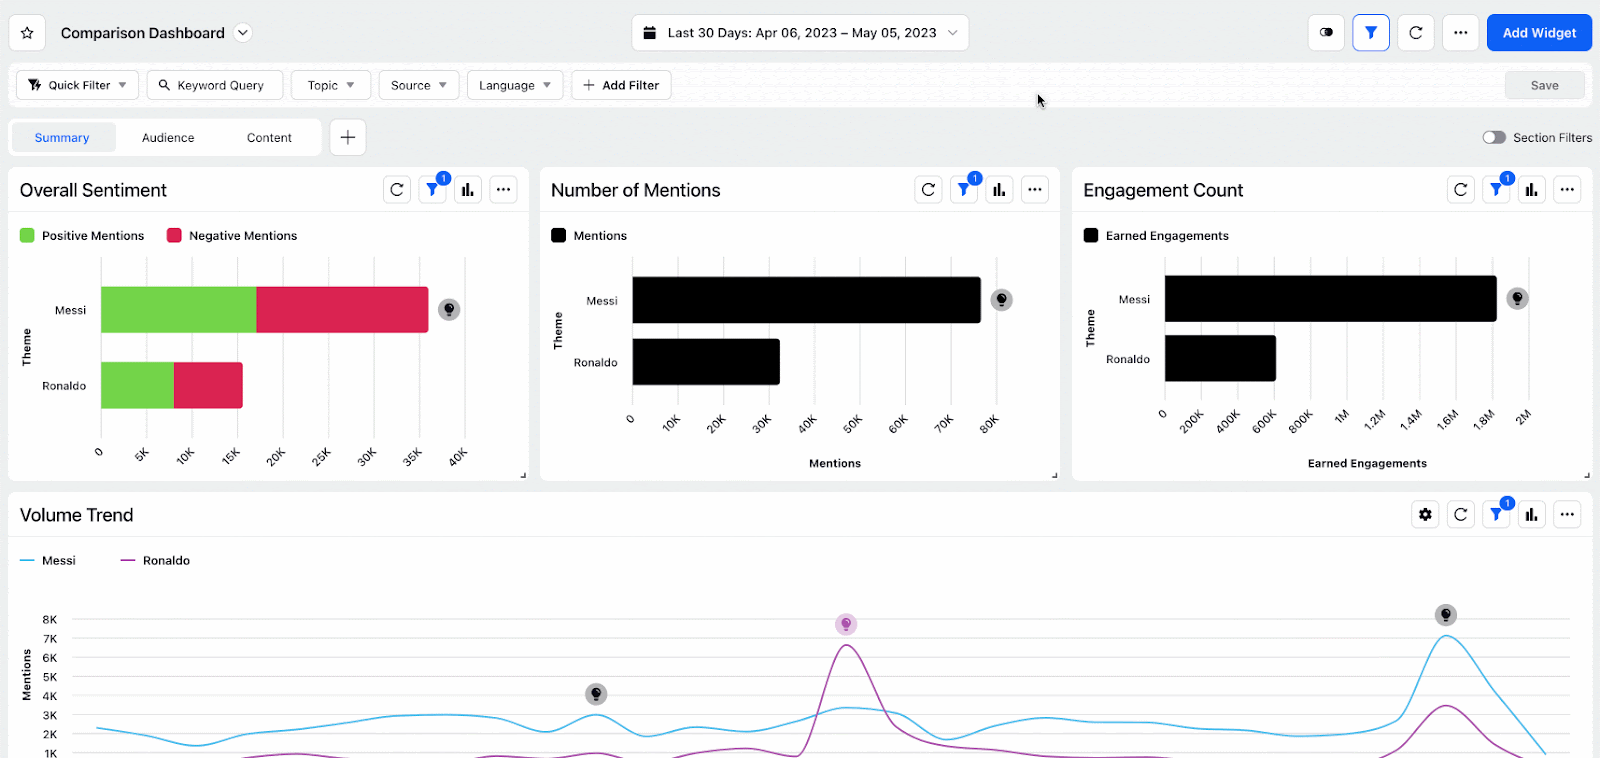The image size is (1600, 758).
Task: Click the Add Filter button
Action: point(621,85)
